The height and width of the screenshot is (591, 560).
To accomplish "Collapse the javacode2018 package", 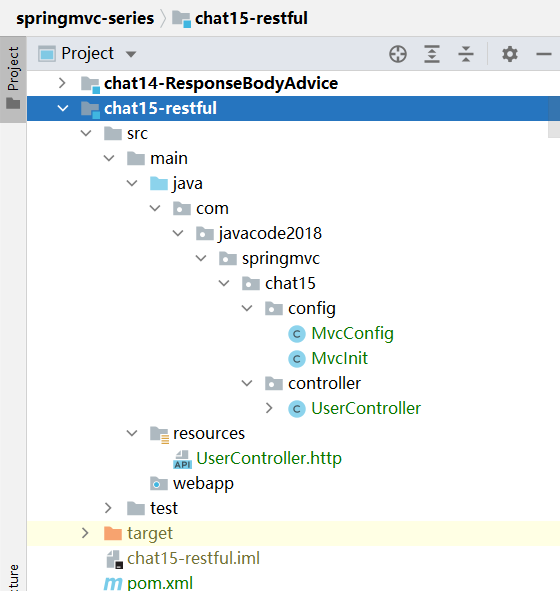I will tap(178, 233).
